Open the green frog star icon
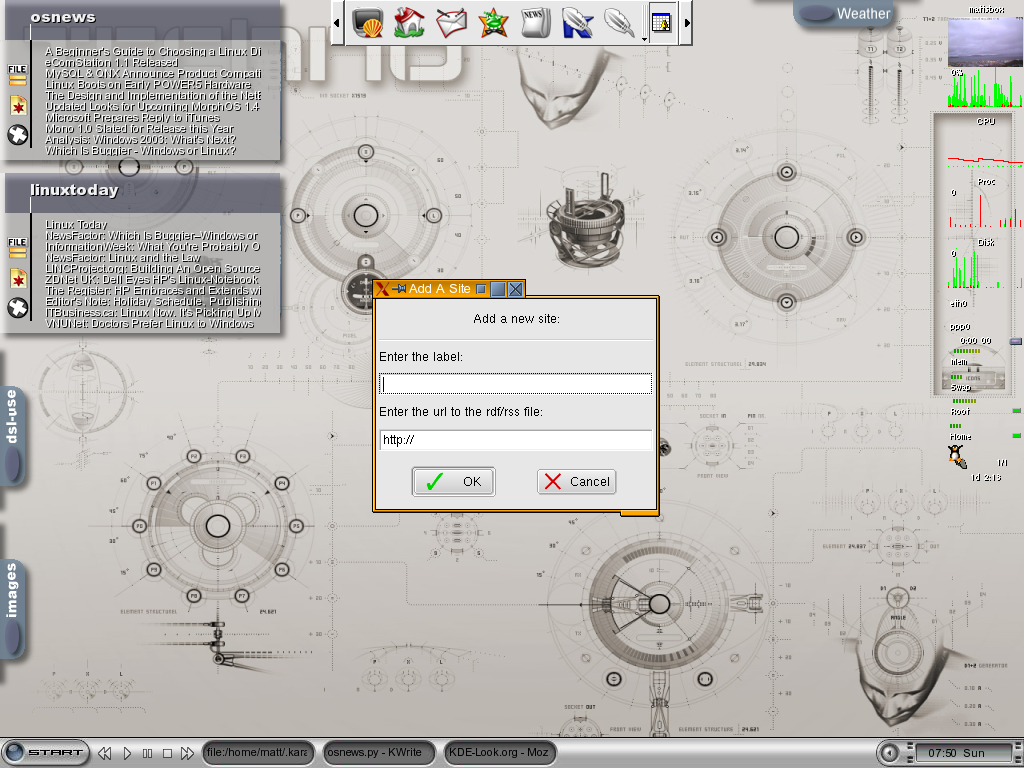The width and height of the screenshot is (1024, 768). [x=493, y=22]
